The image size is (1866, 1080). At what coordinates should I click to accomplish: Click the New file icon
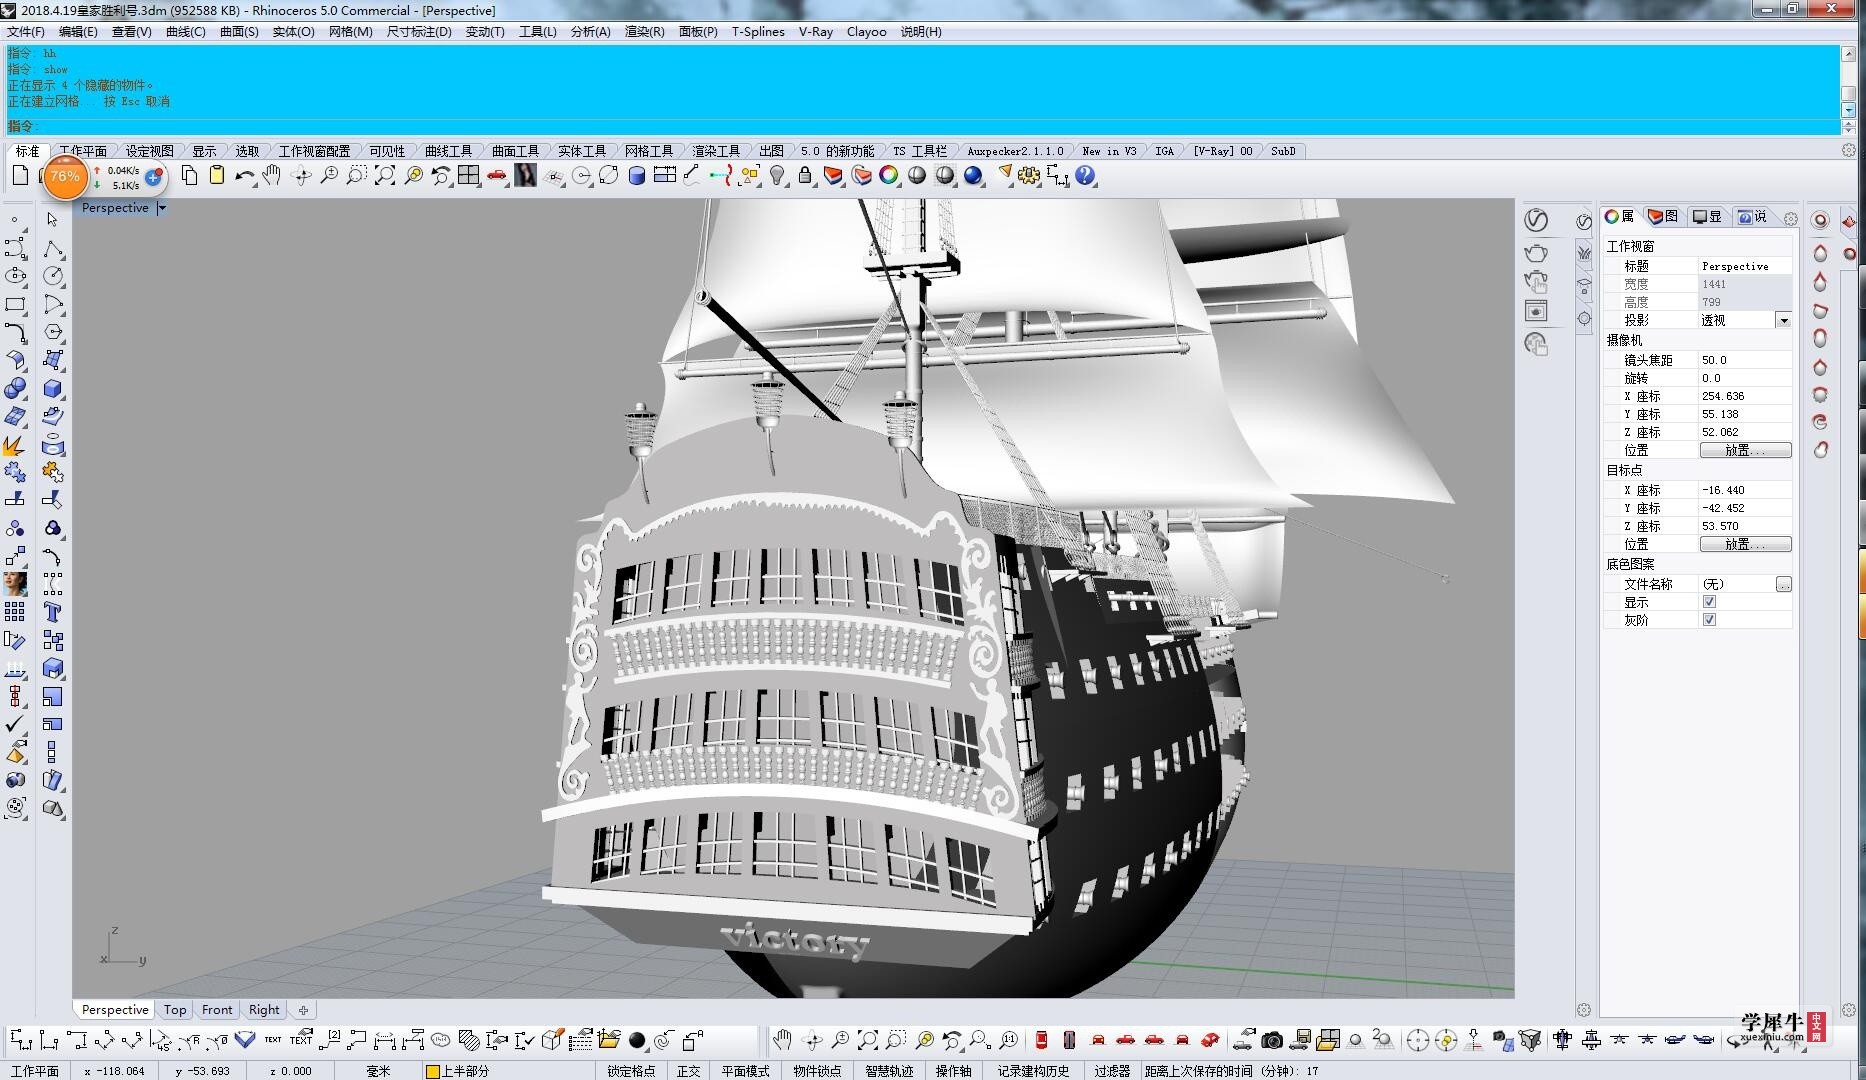(20, 176)
